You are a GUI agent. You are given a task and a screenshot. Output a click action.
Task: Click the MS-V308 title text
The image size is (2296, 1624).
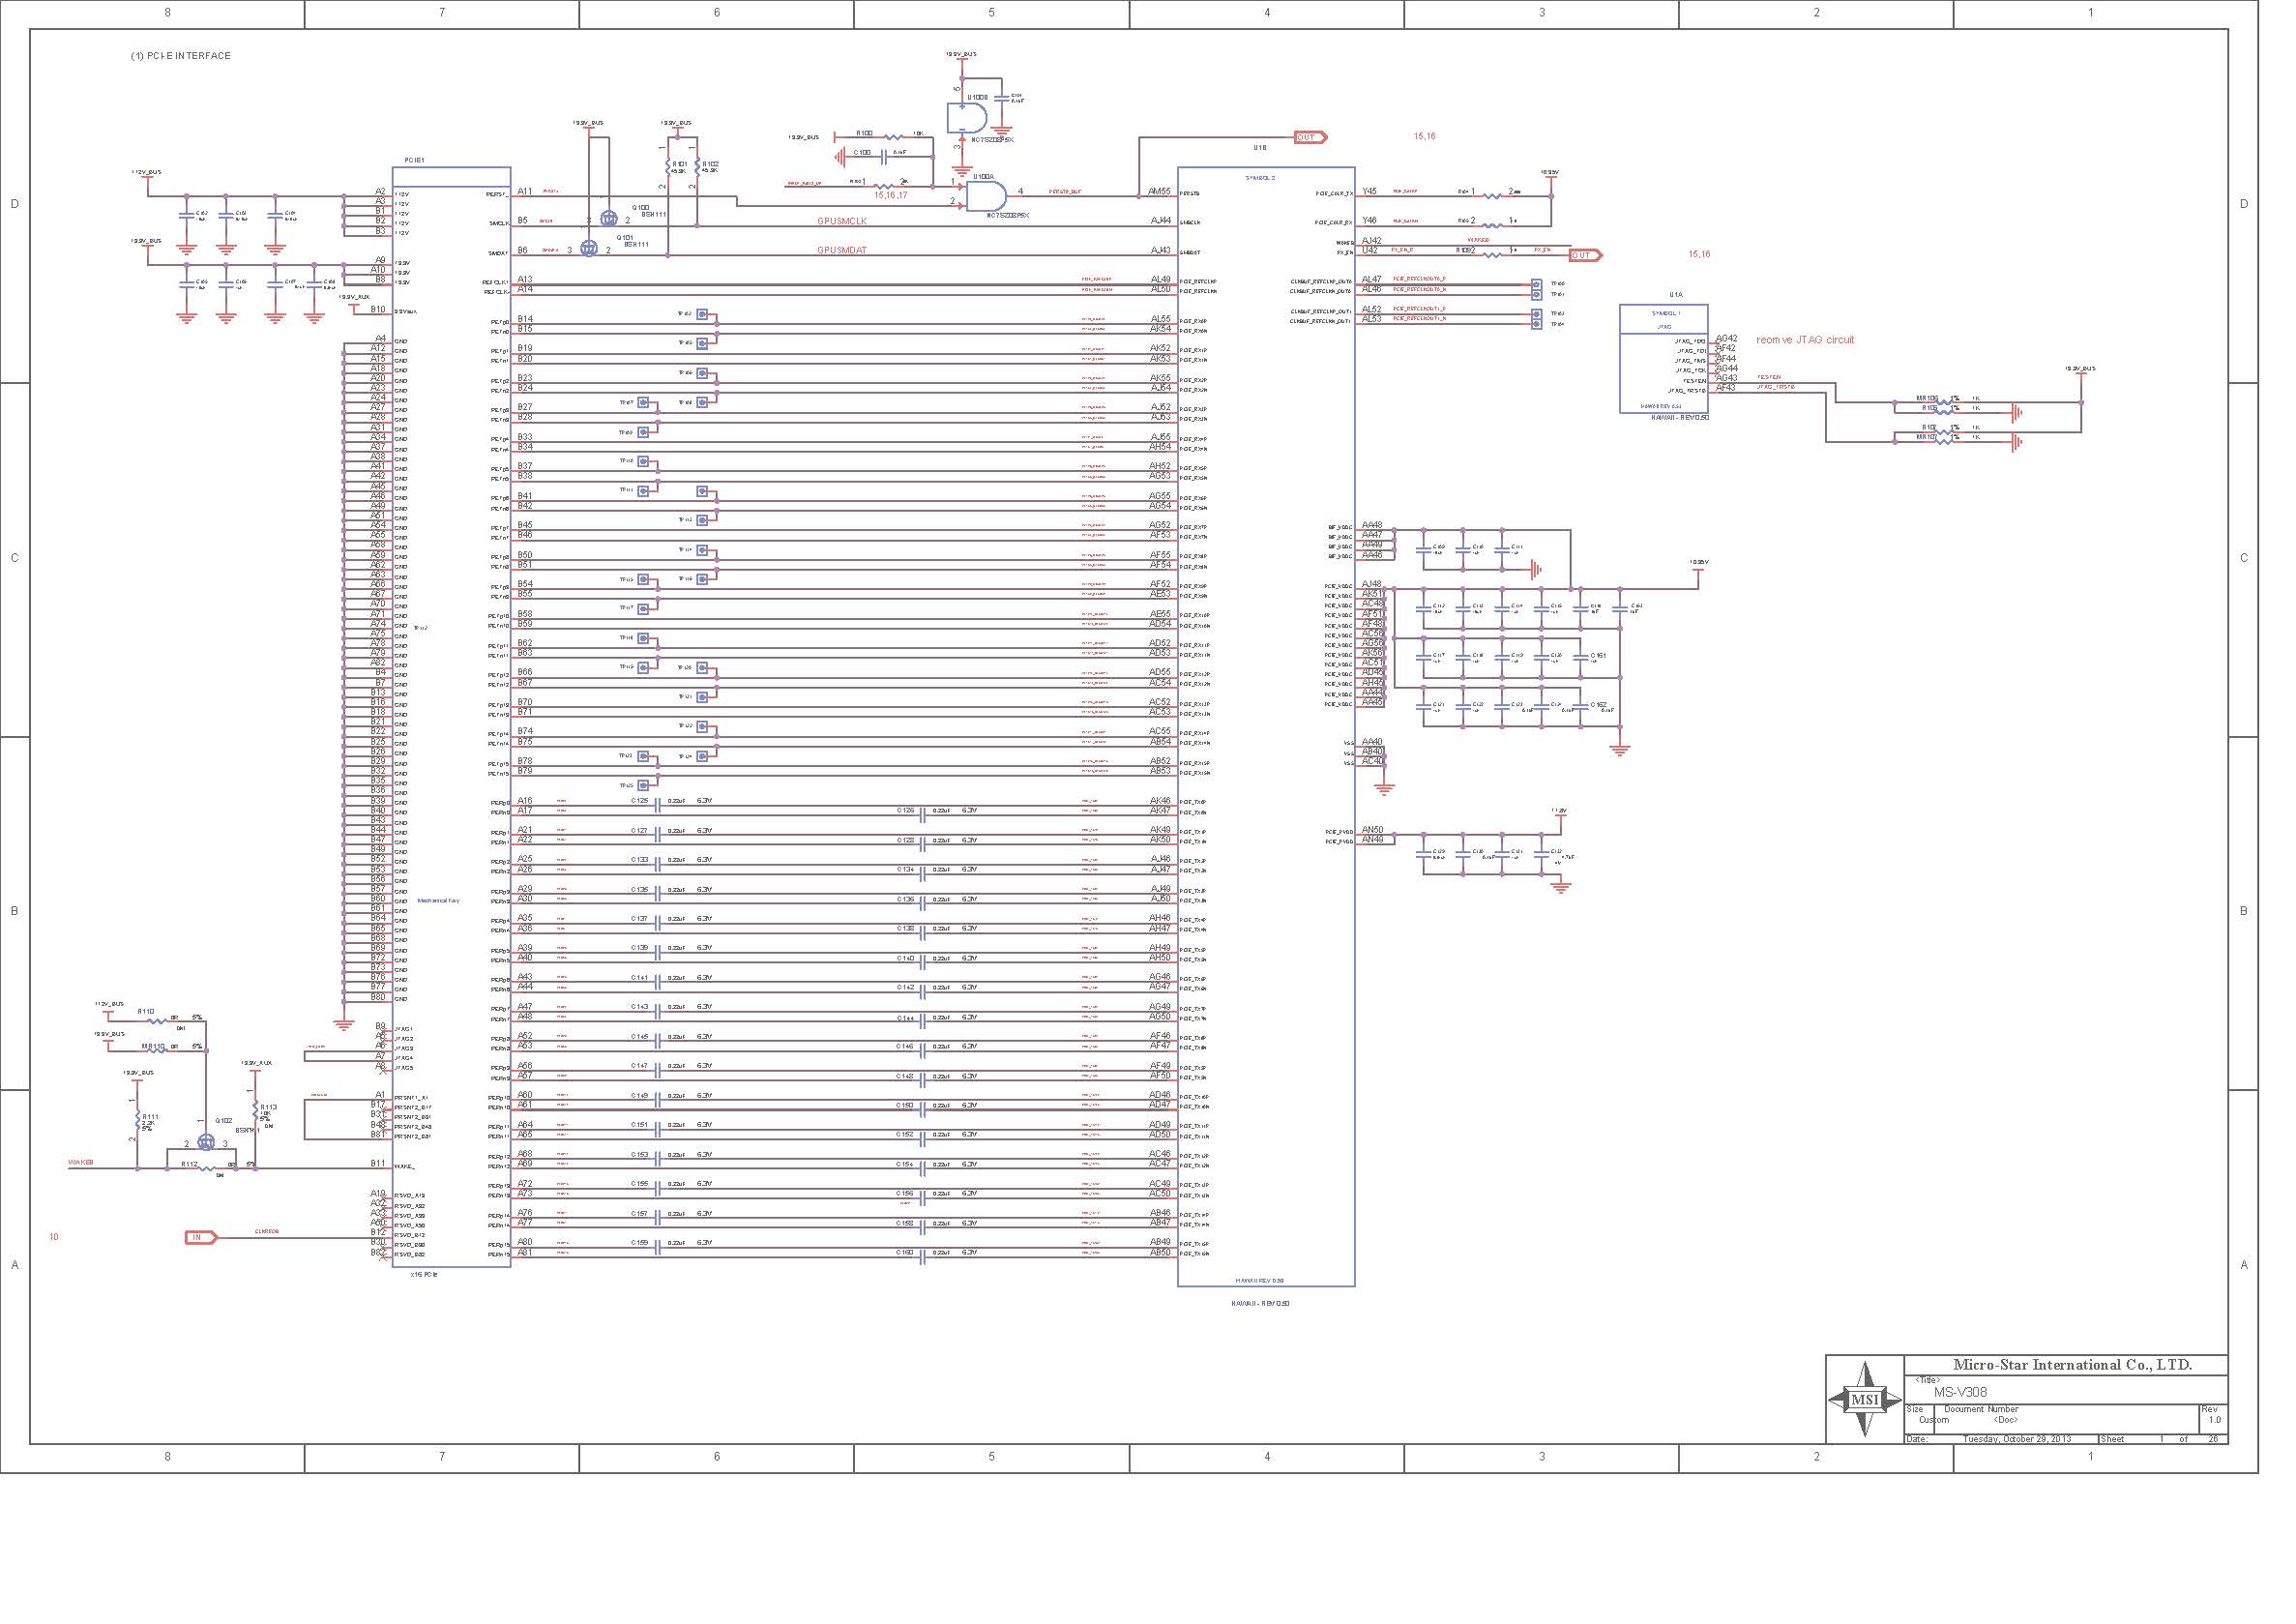1960,1392
